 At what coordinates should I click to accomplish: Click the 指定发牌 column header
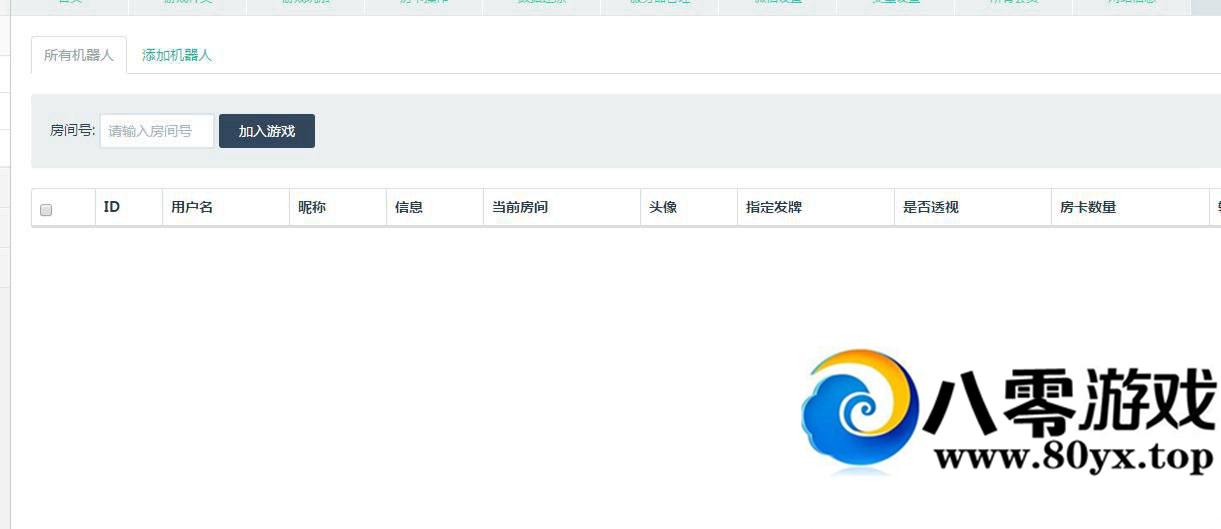[774, 207]
